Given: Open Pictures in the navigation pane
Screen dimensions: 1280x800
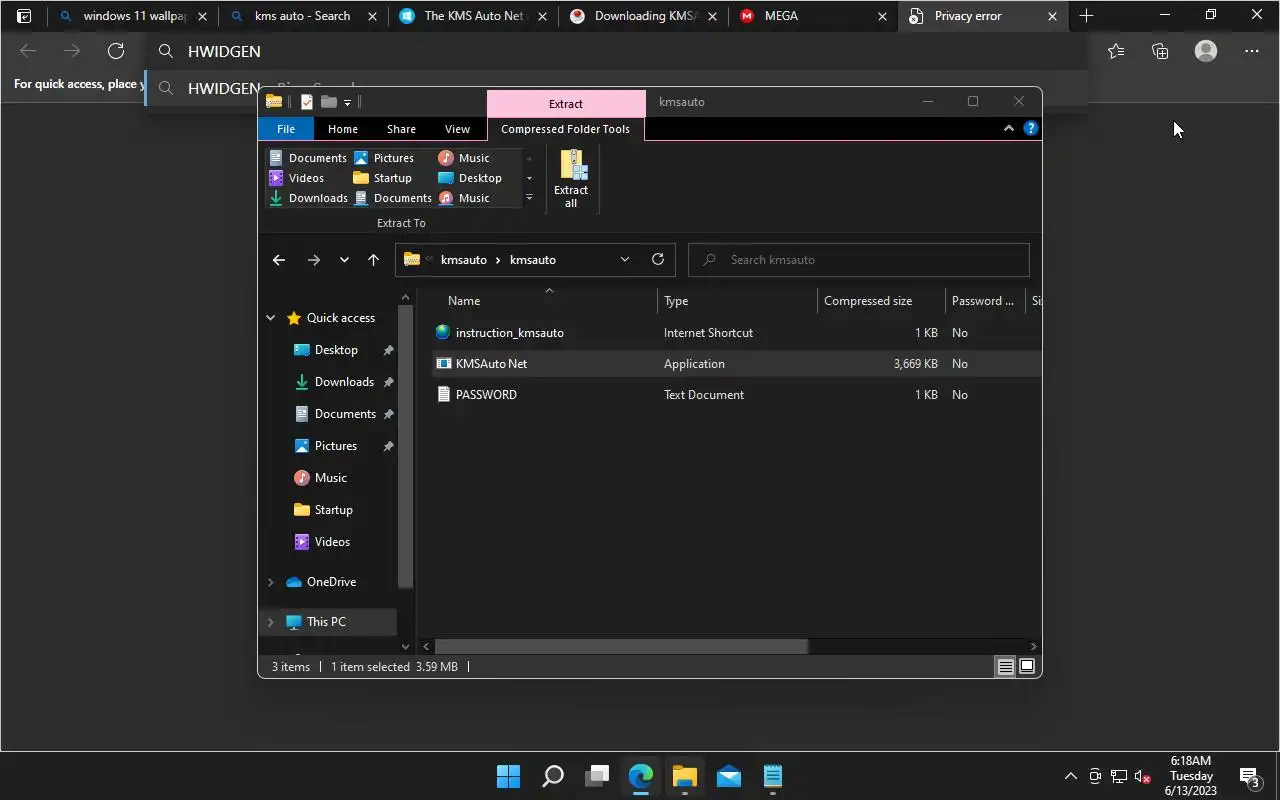Looking at the screenshot, I should (x=335, y=446).
